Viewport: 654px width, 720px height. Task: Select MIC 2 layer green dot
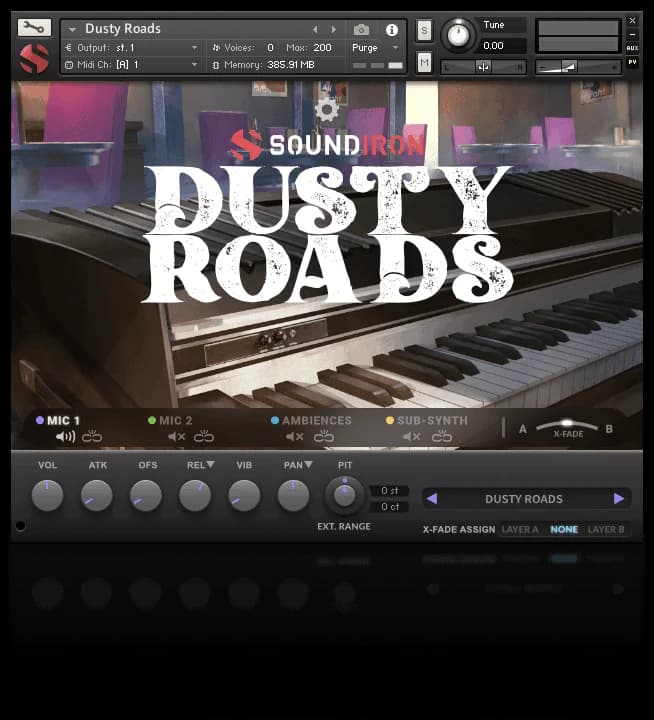pos(152,420)
